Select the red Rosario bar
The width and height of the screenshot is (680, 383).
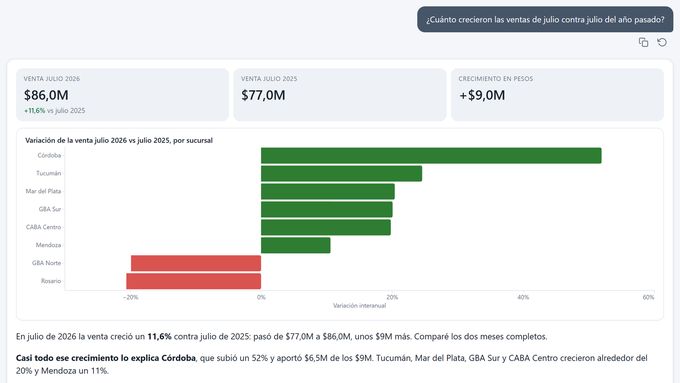pyautogui.click(x=193, y=281)
